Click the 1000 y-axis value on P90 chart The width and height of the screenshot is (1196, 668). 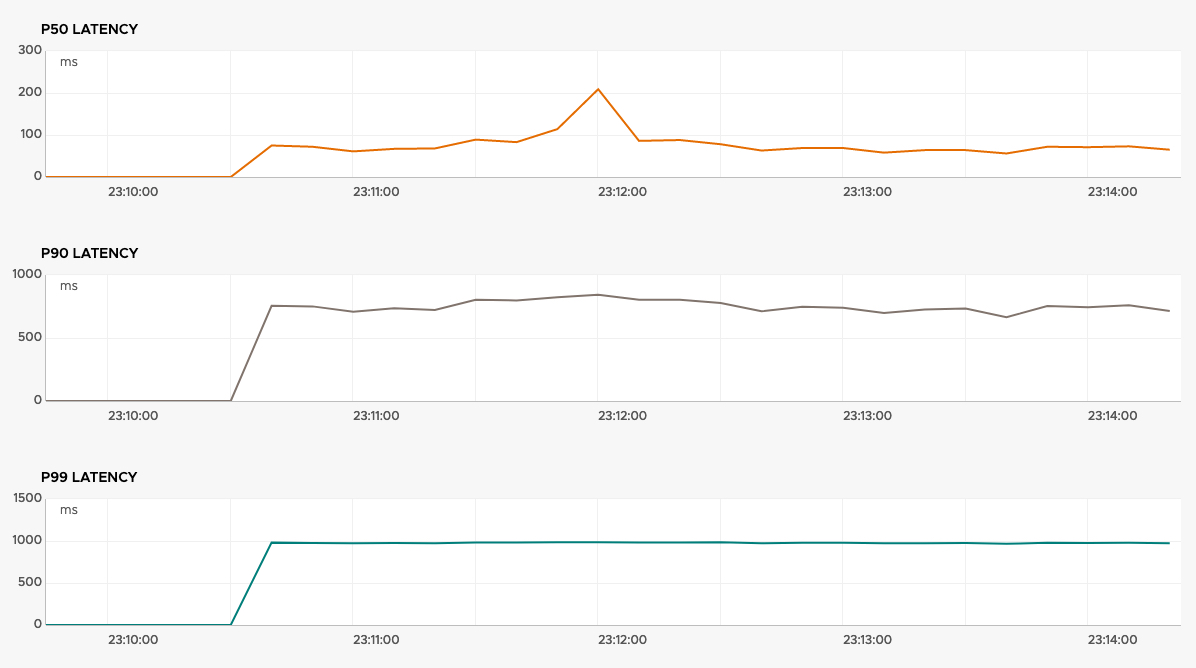click(27, 275)
